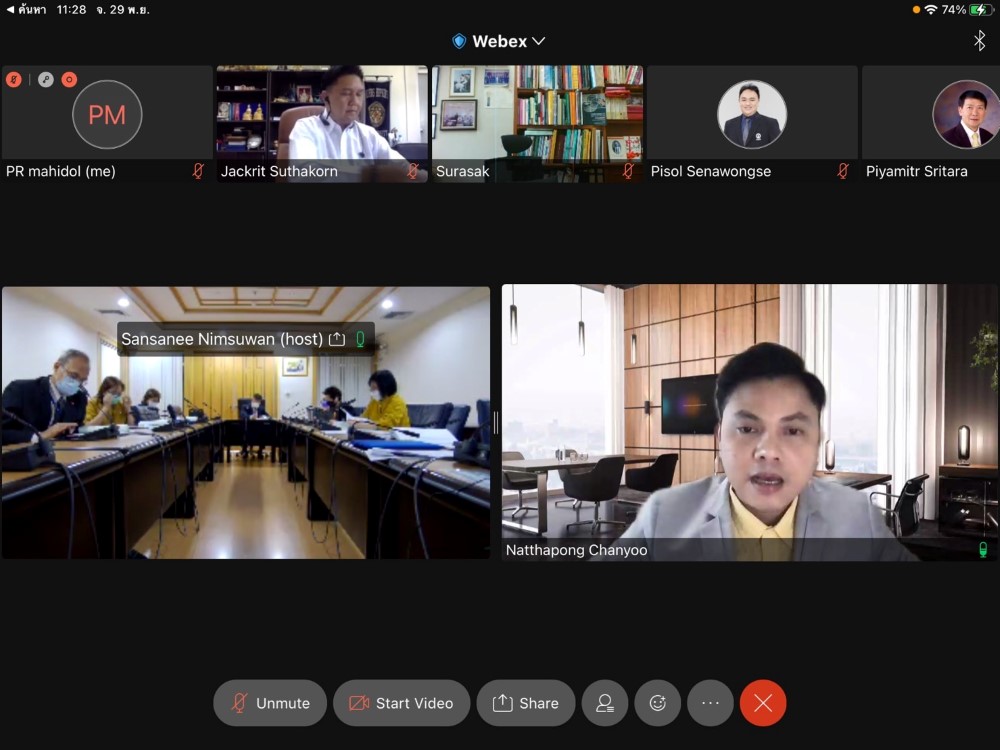1000x750 pixels.
Task: Leave the meeting with red X button
Action: click(x=763, y=703)
